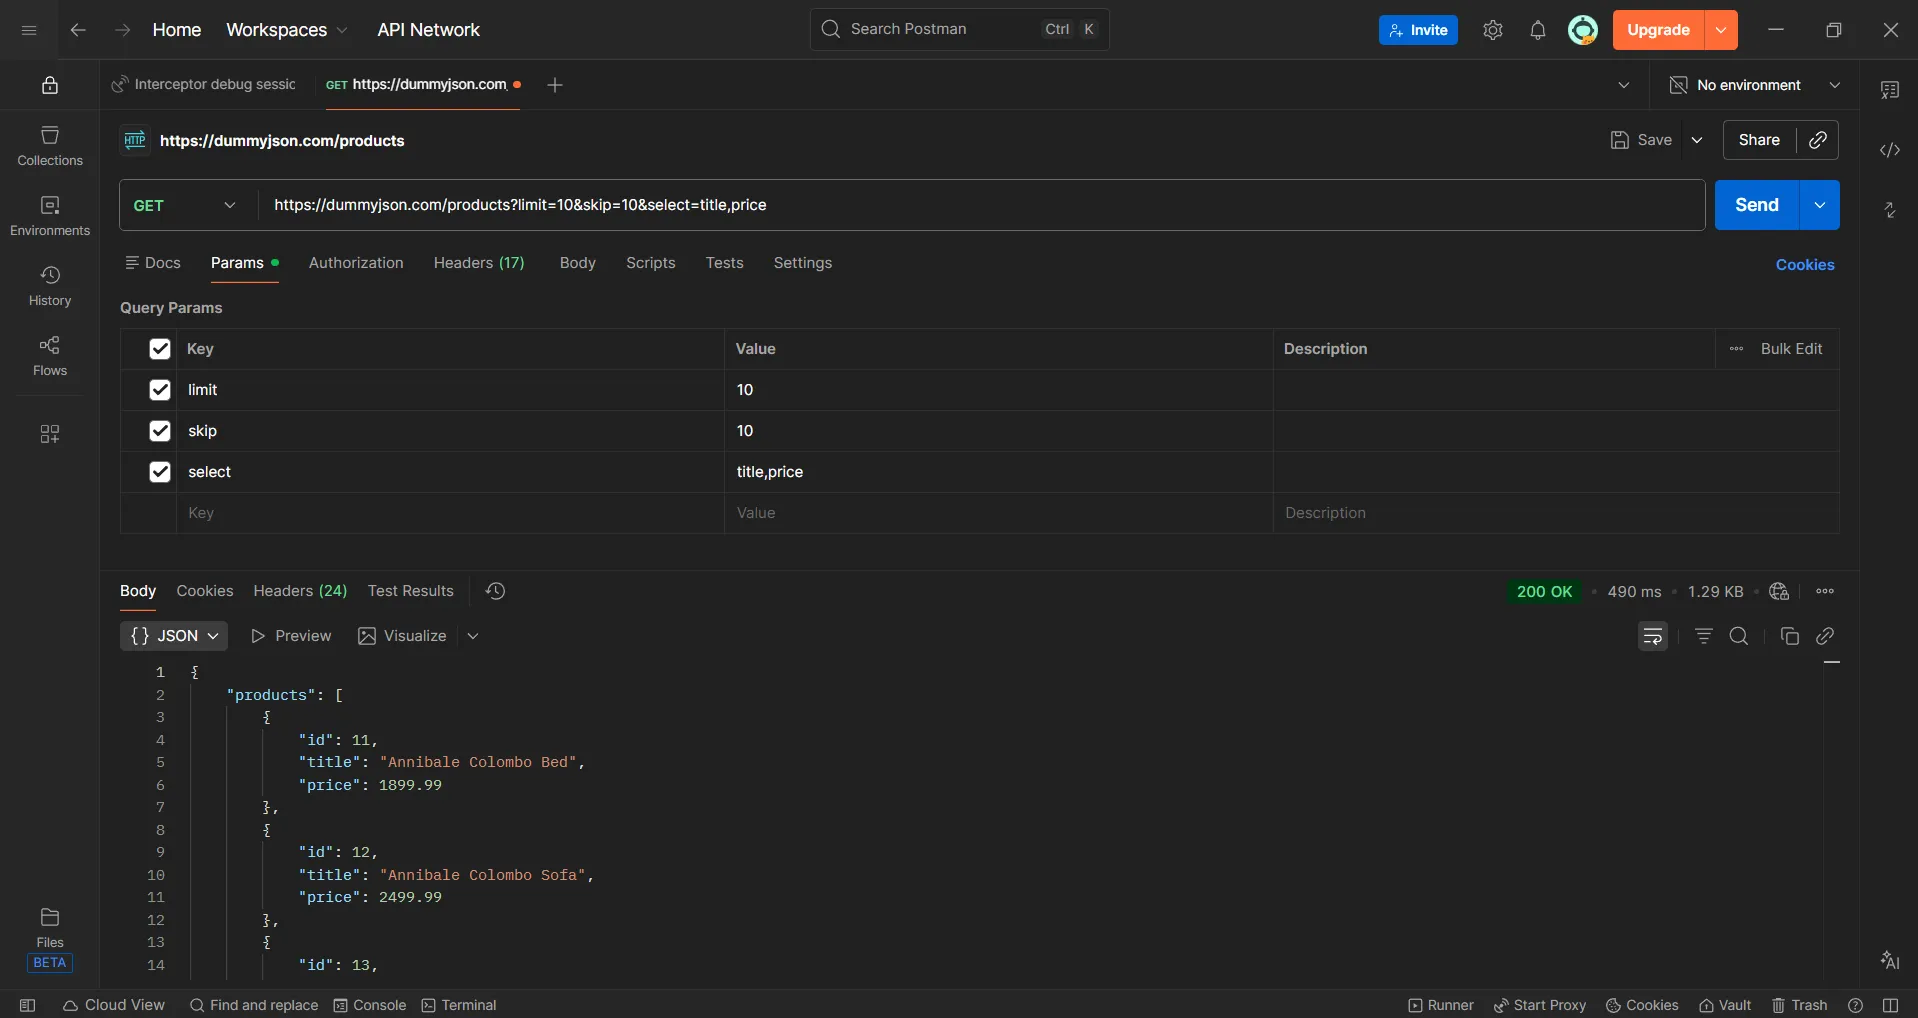This screenshot has width=1918, height=1018.
Task: Disable the select query parameter checkbox
Action: [160, 472]
